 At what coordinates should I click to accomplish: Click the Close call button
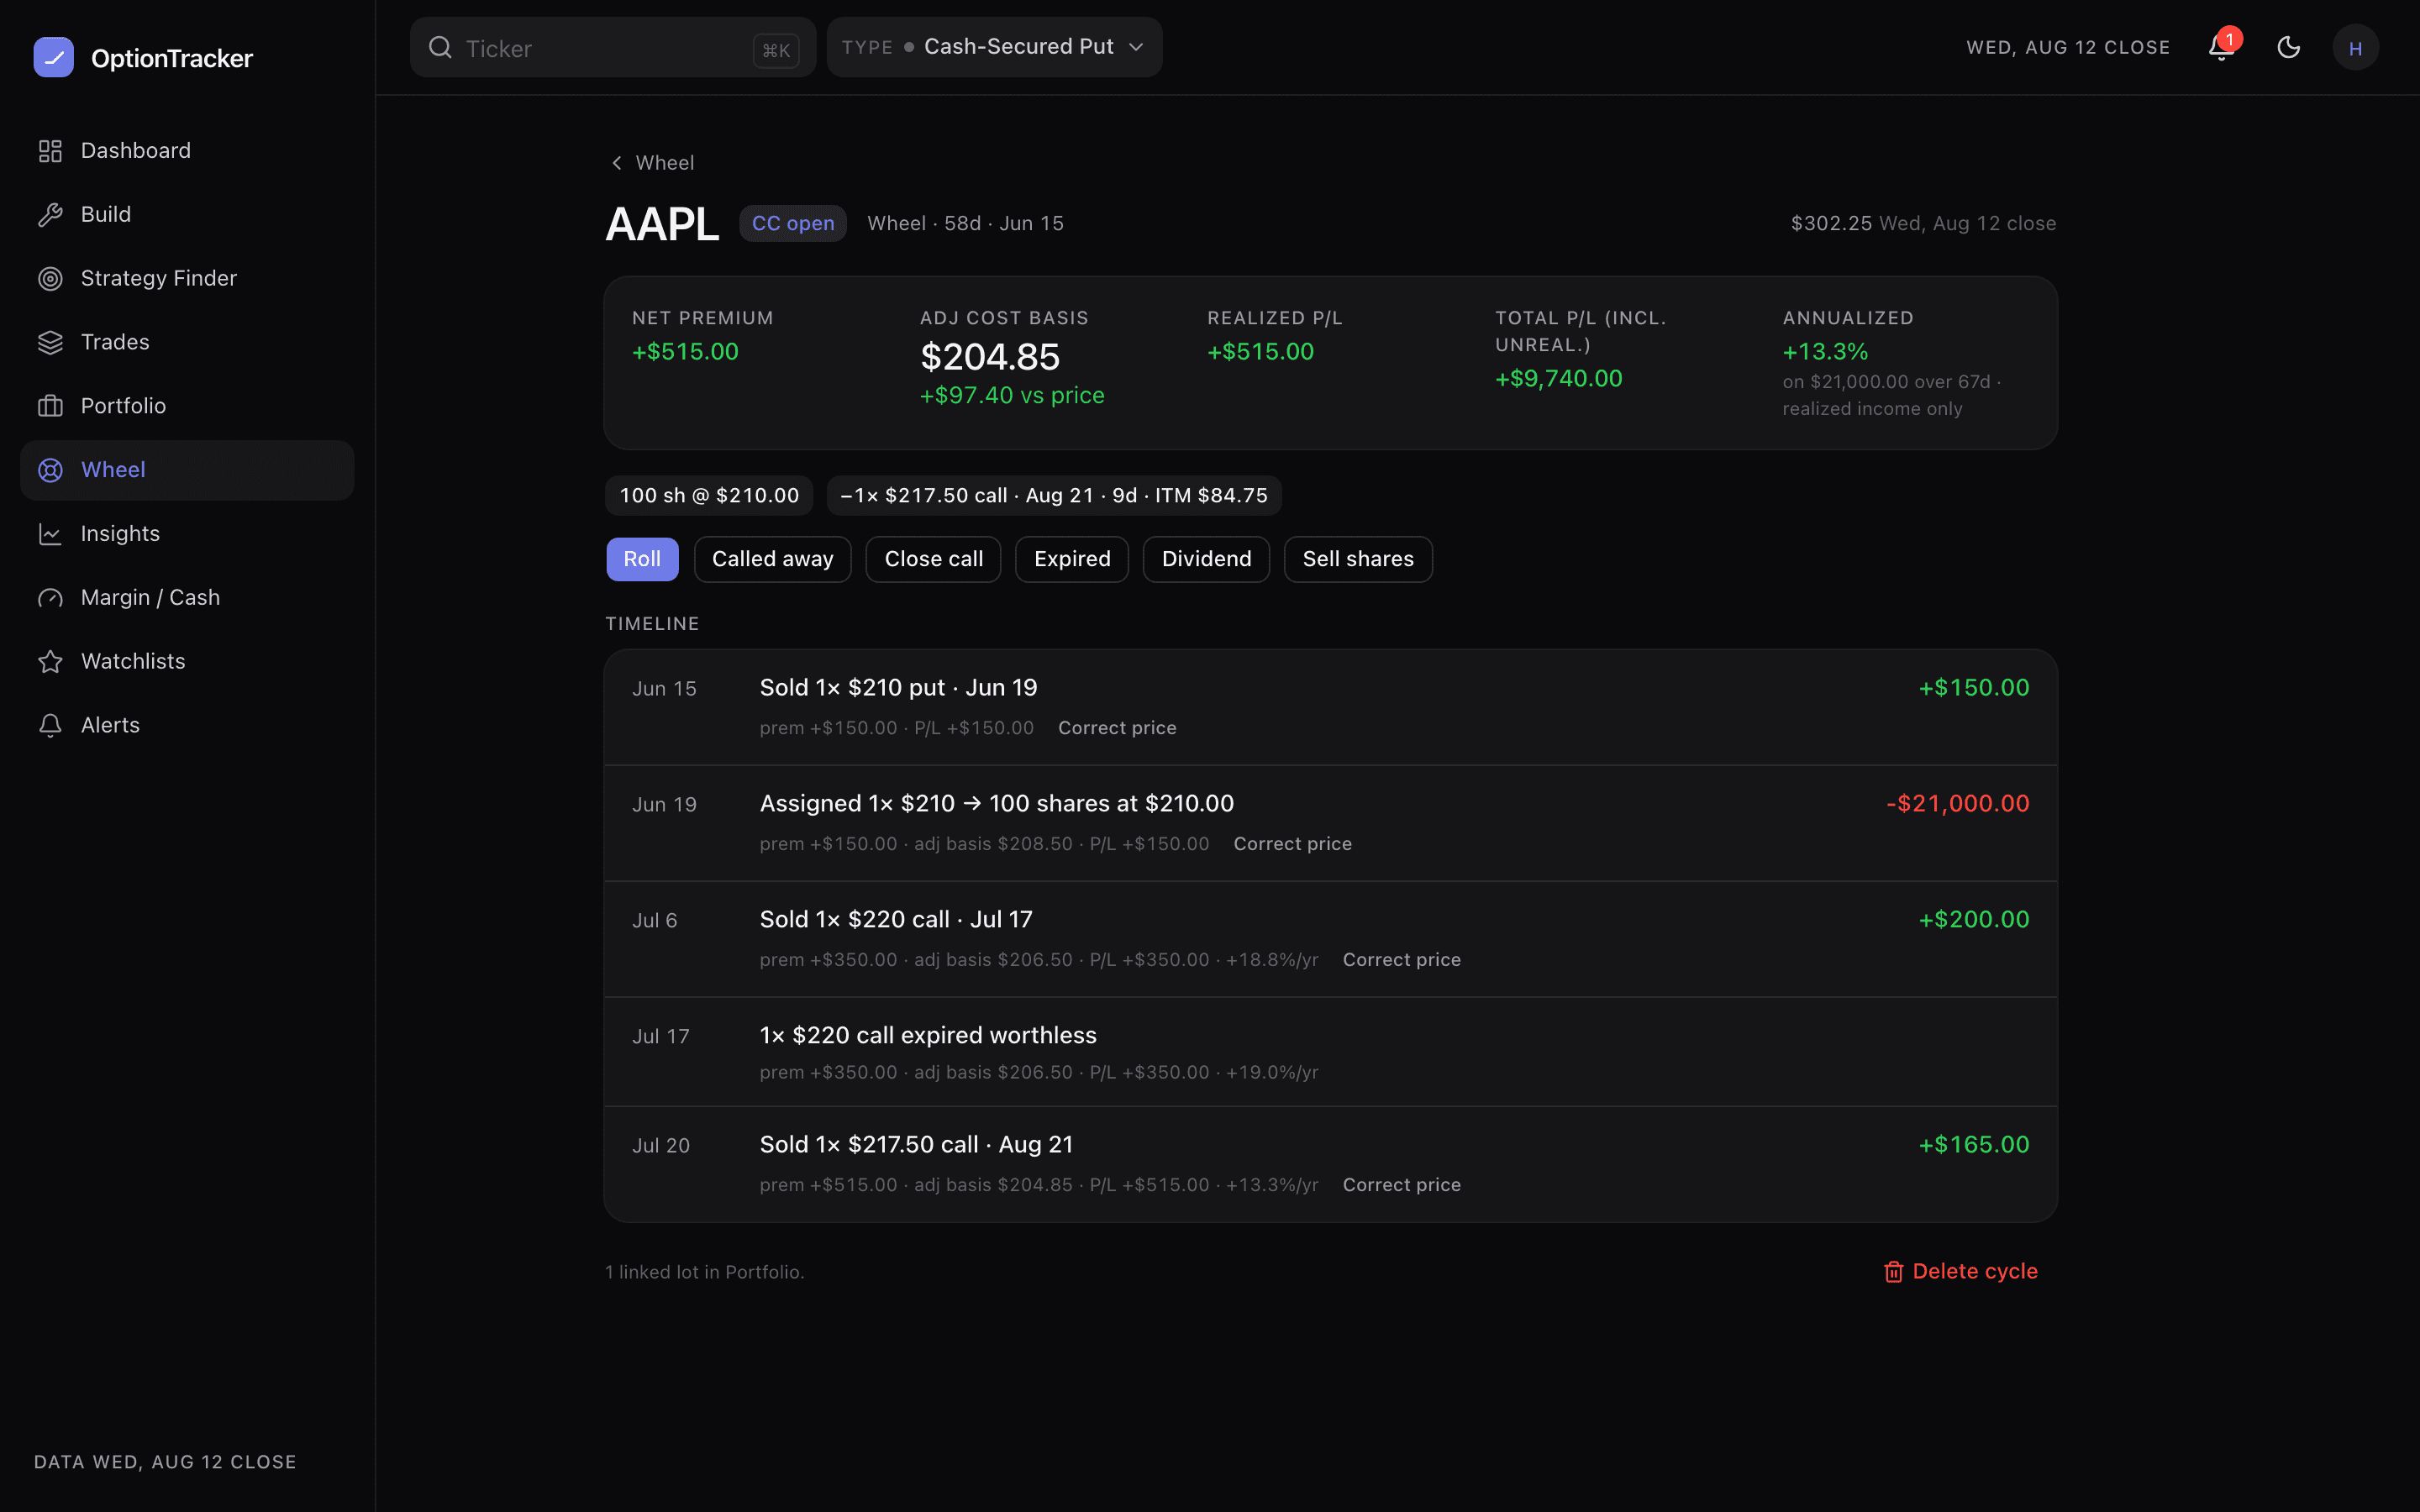click(933, 559)
